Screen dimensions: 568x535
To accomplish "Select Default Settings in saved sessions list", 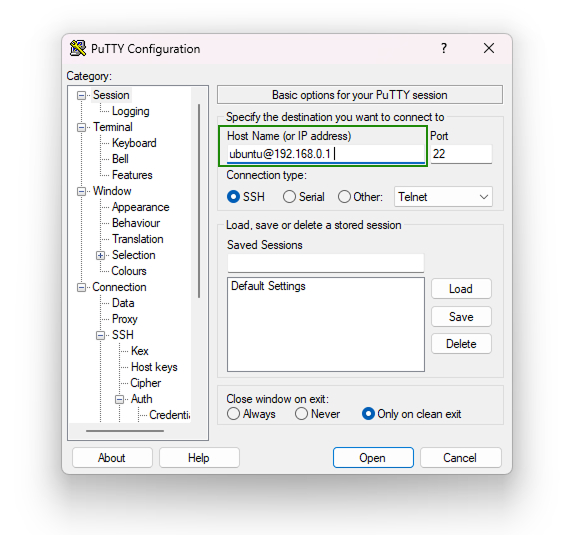I will pyautogui.click(x=268, y=286).
